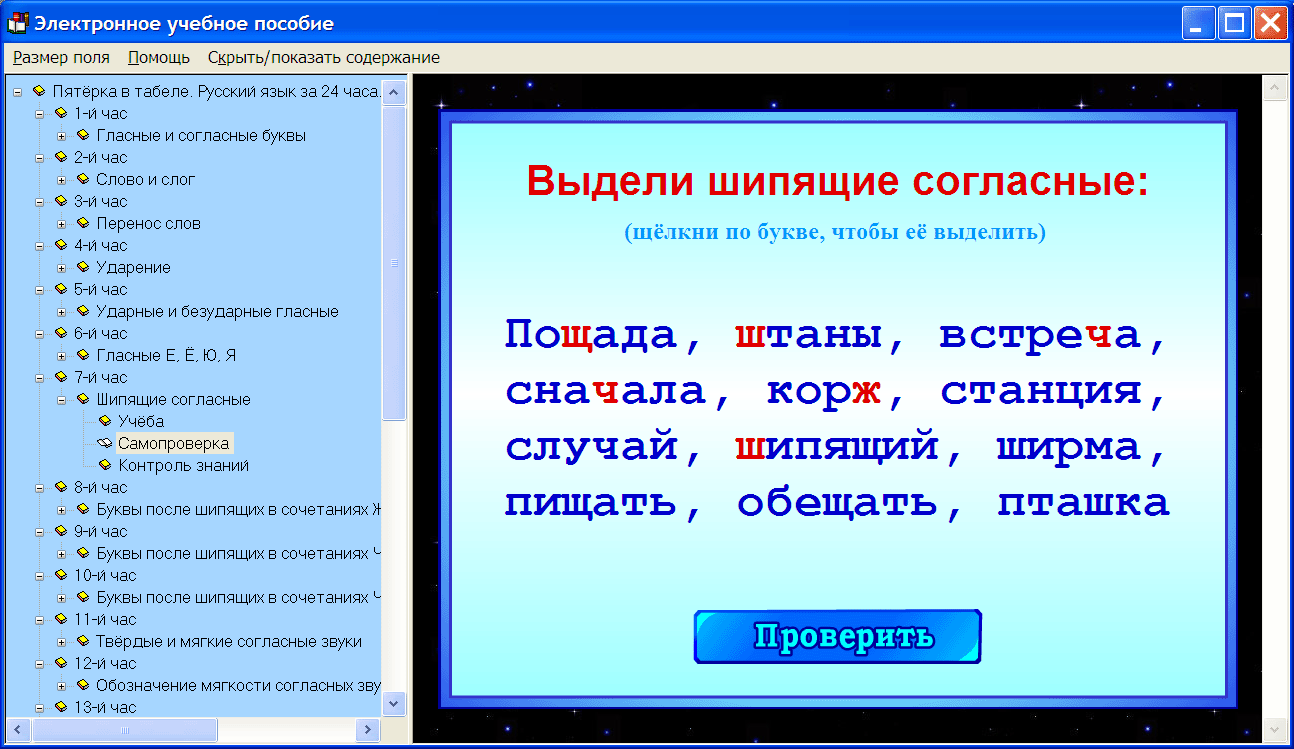Toggle the letter "ч" in "встреча"
Viewport: 1294px width, 749px height.
(1102, 335)
